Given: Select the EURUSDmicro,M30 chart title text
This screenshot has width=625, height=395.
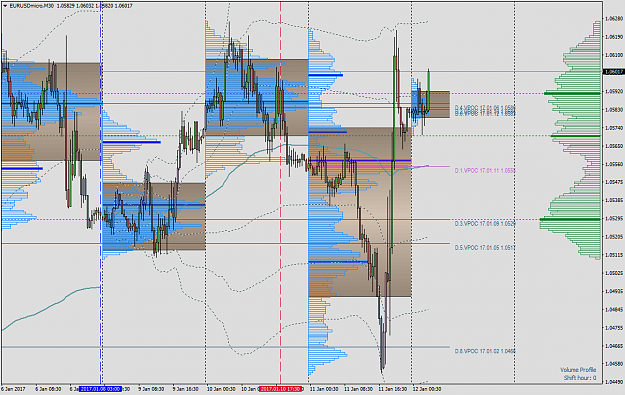Looking at the screenshot, I should (31, 6).
